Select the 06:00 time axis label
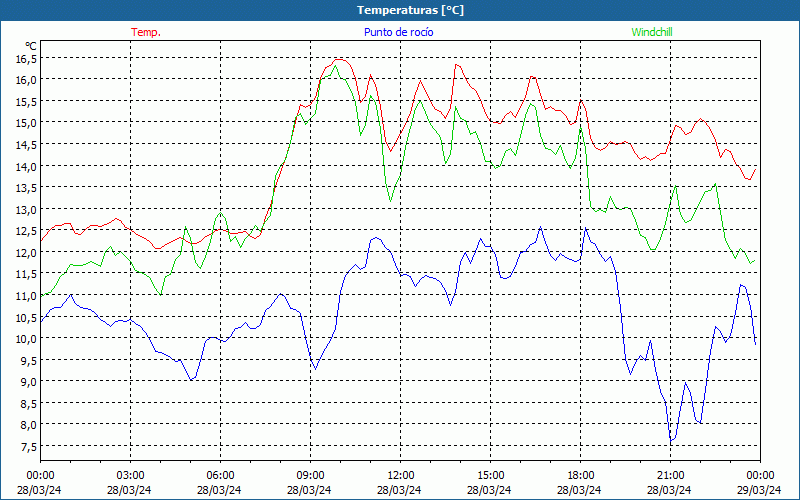800x500 pixels. click(x=220, y=475)
